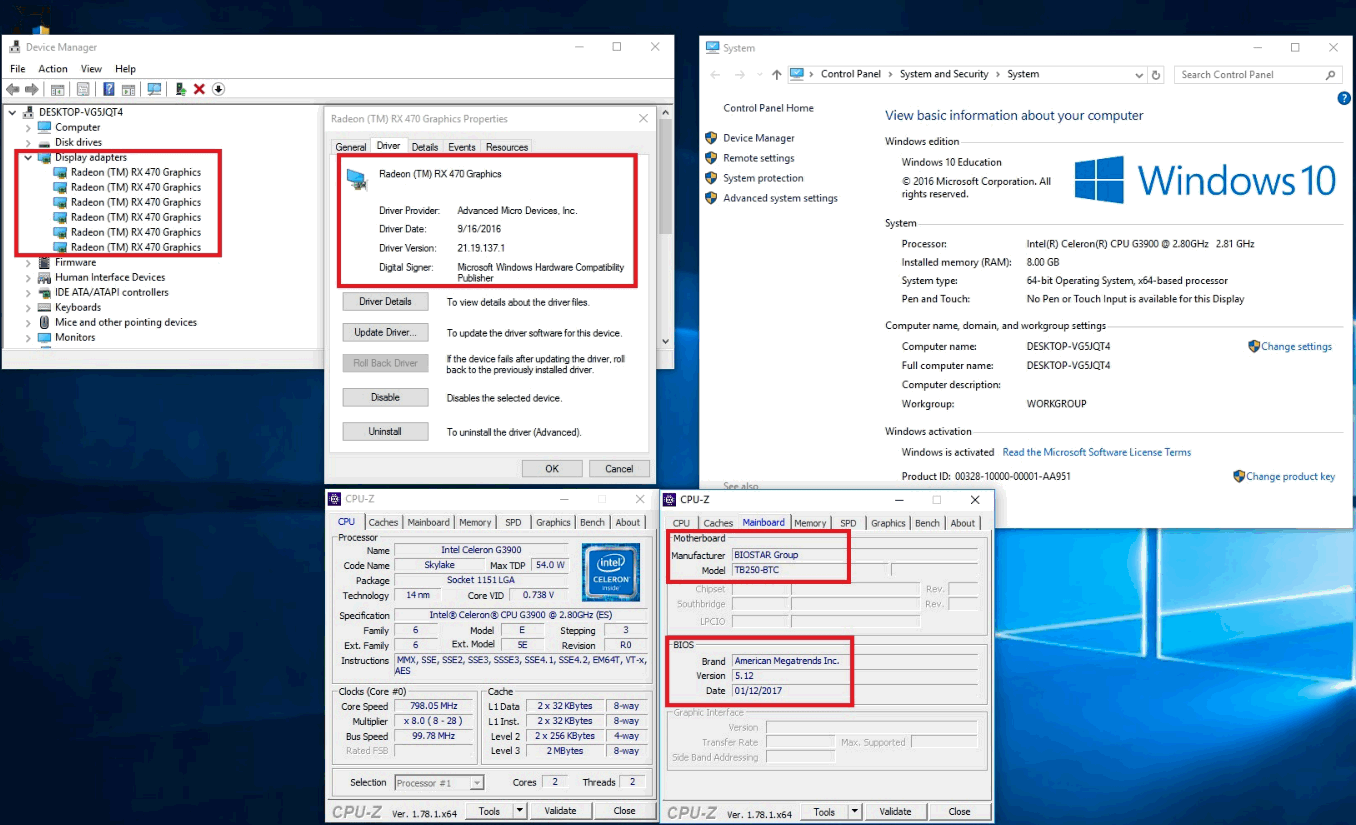Open Memory tab in CPU-Z Mainboard window
1356x825 pixels.
[810, 522]
